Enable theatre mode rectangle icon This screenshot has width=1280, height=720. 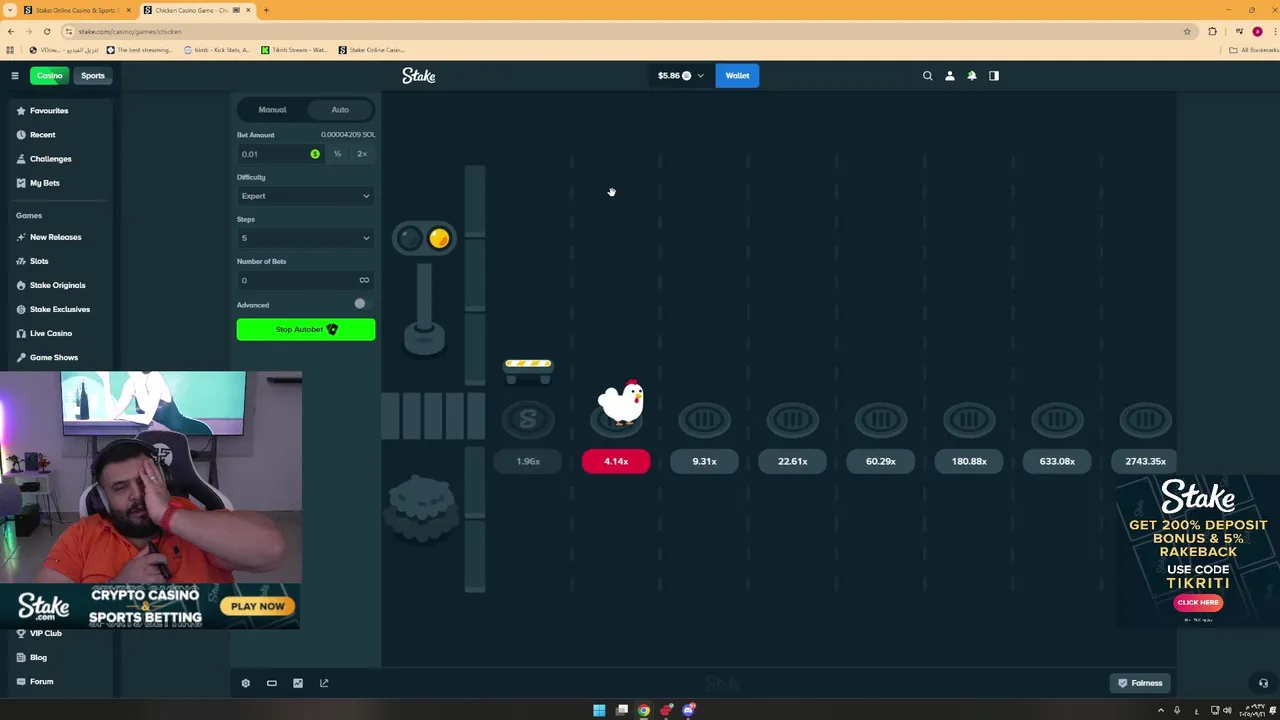pyautogui.click(x=272, y=683)
